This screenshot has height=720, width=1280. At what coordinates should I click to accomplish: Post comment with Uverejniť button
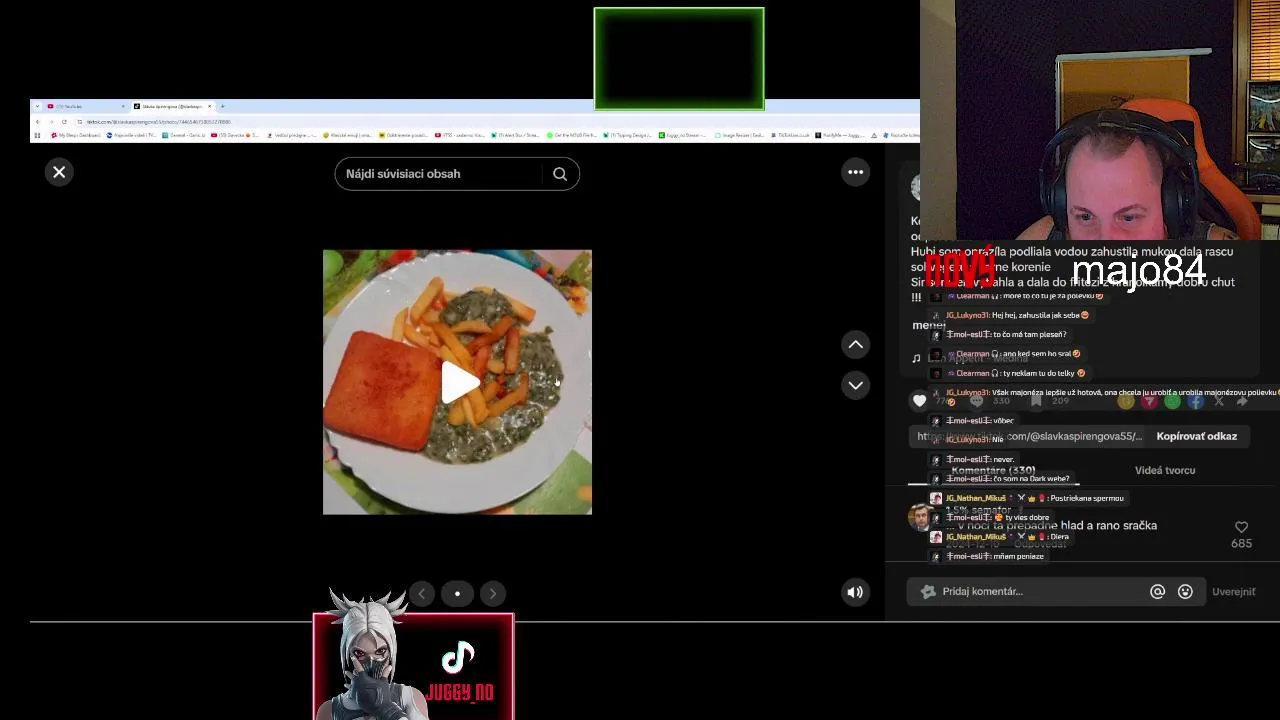coord(1233,591)
